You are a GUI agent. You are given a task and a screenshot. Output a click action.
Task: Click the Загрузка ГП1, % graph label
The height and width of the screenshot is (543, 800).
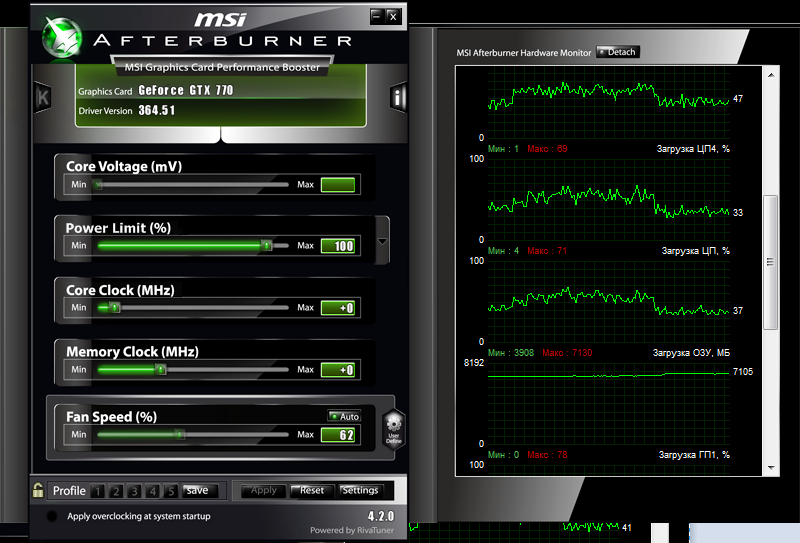pyautogui.click(x=694, y=455)
